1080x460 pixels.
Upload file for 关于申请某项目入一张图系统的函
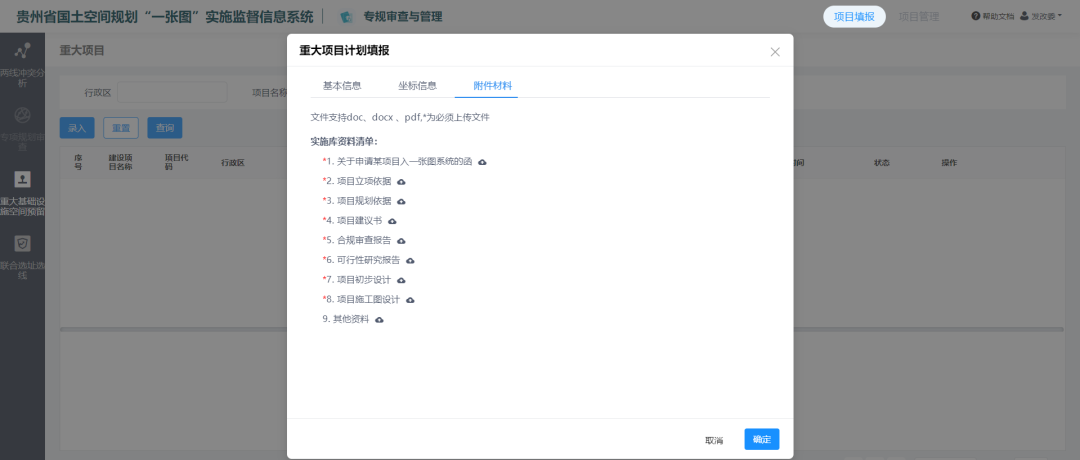click(482, 162)
